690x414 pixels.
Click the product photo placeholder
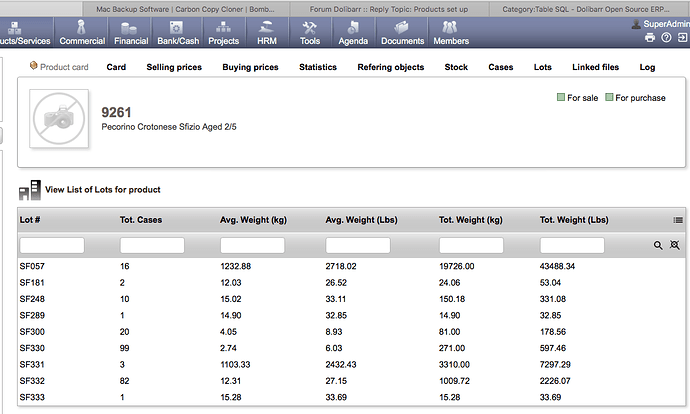coord(59,118)
